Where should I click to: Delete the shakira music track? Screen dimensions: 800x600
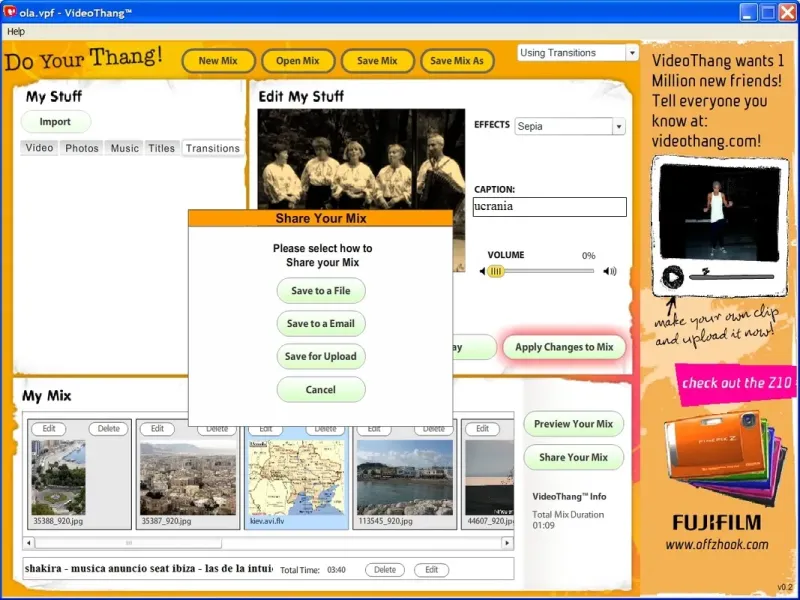pos(385,570)
